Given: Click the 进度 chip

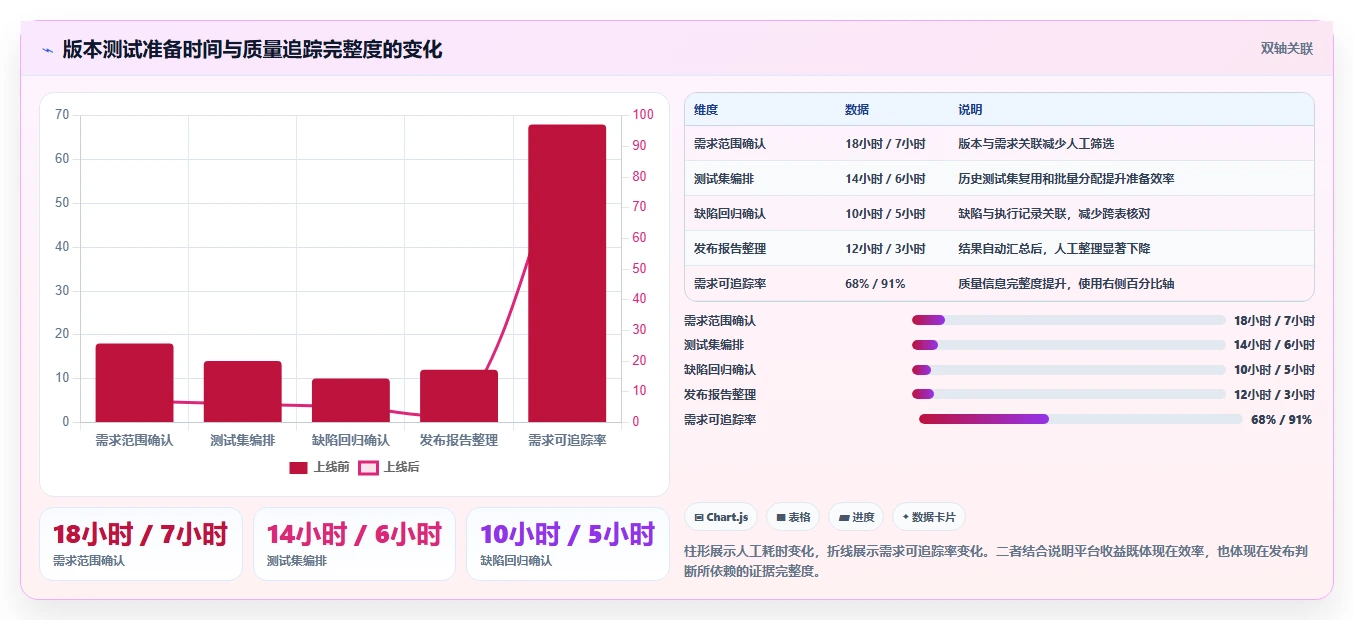Looking at the screenshot, I should click(x=856, y=517).
